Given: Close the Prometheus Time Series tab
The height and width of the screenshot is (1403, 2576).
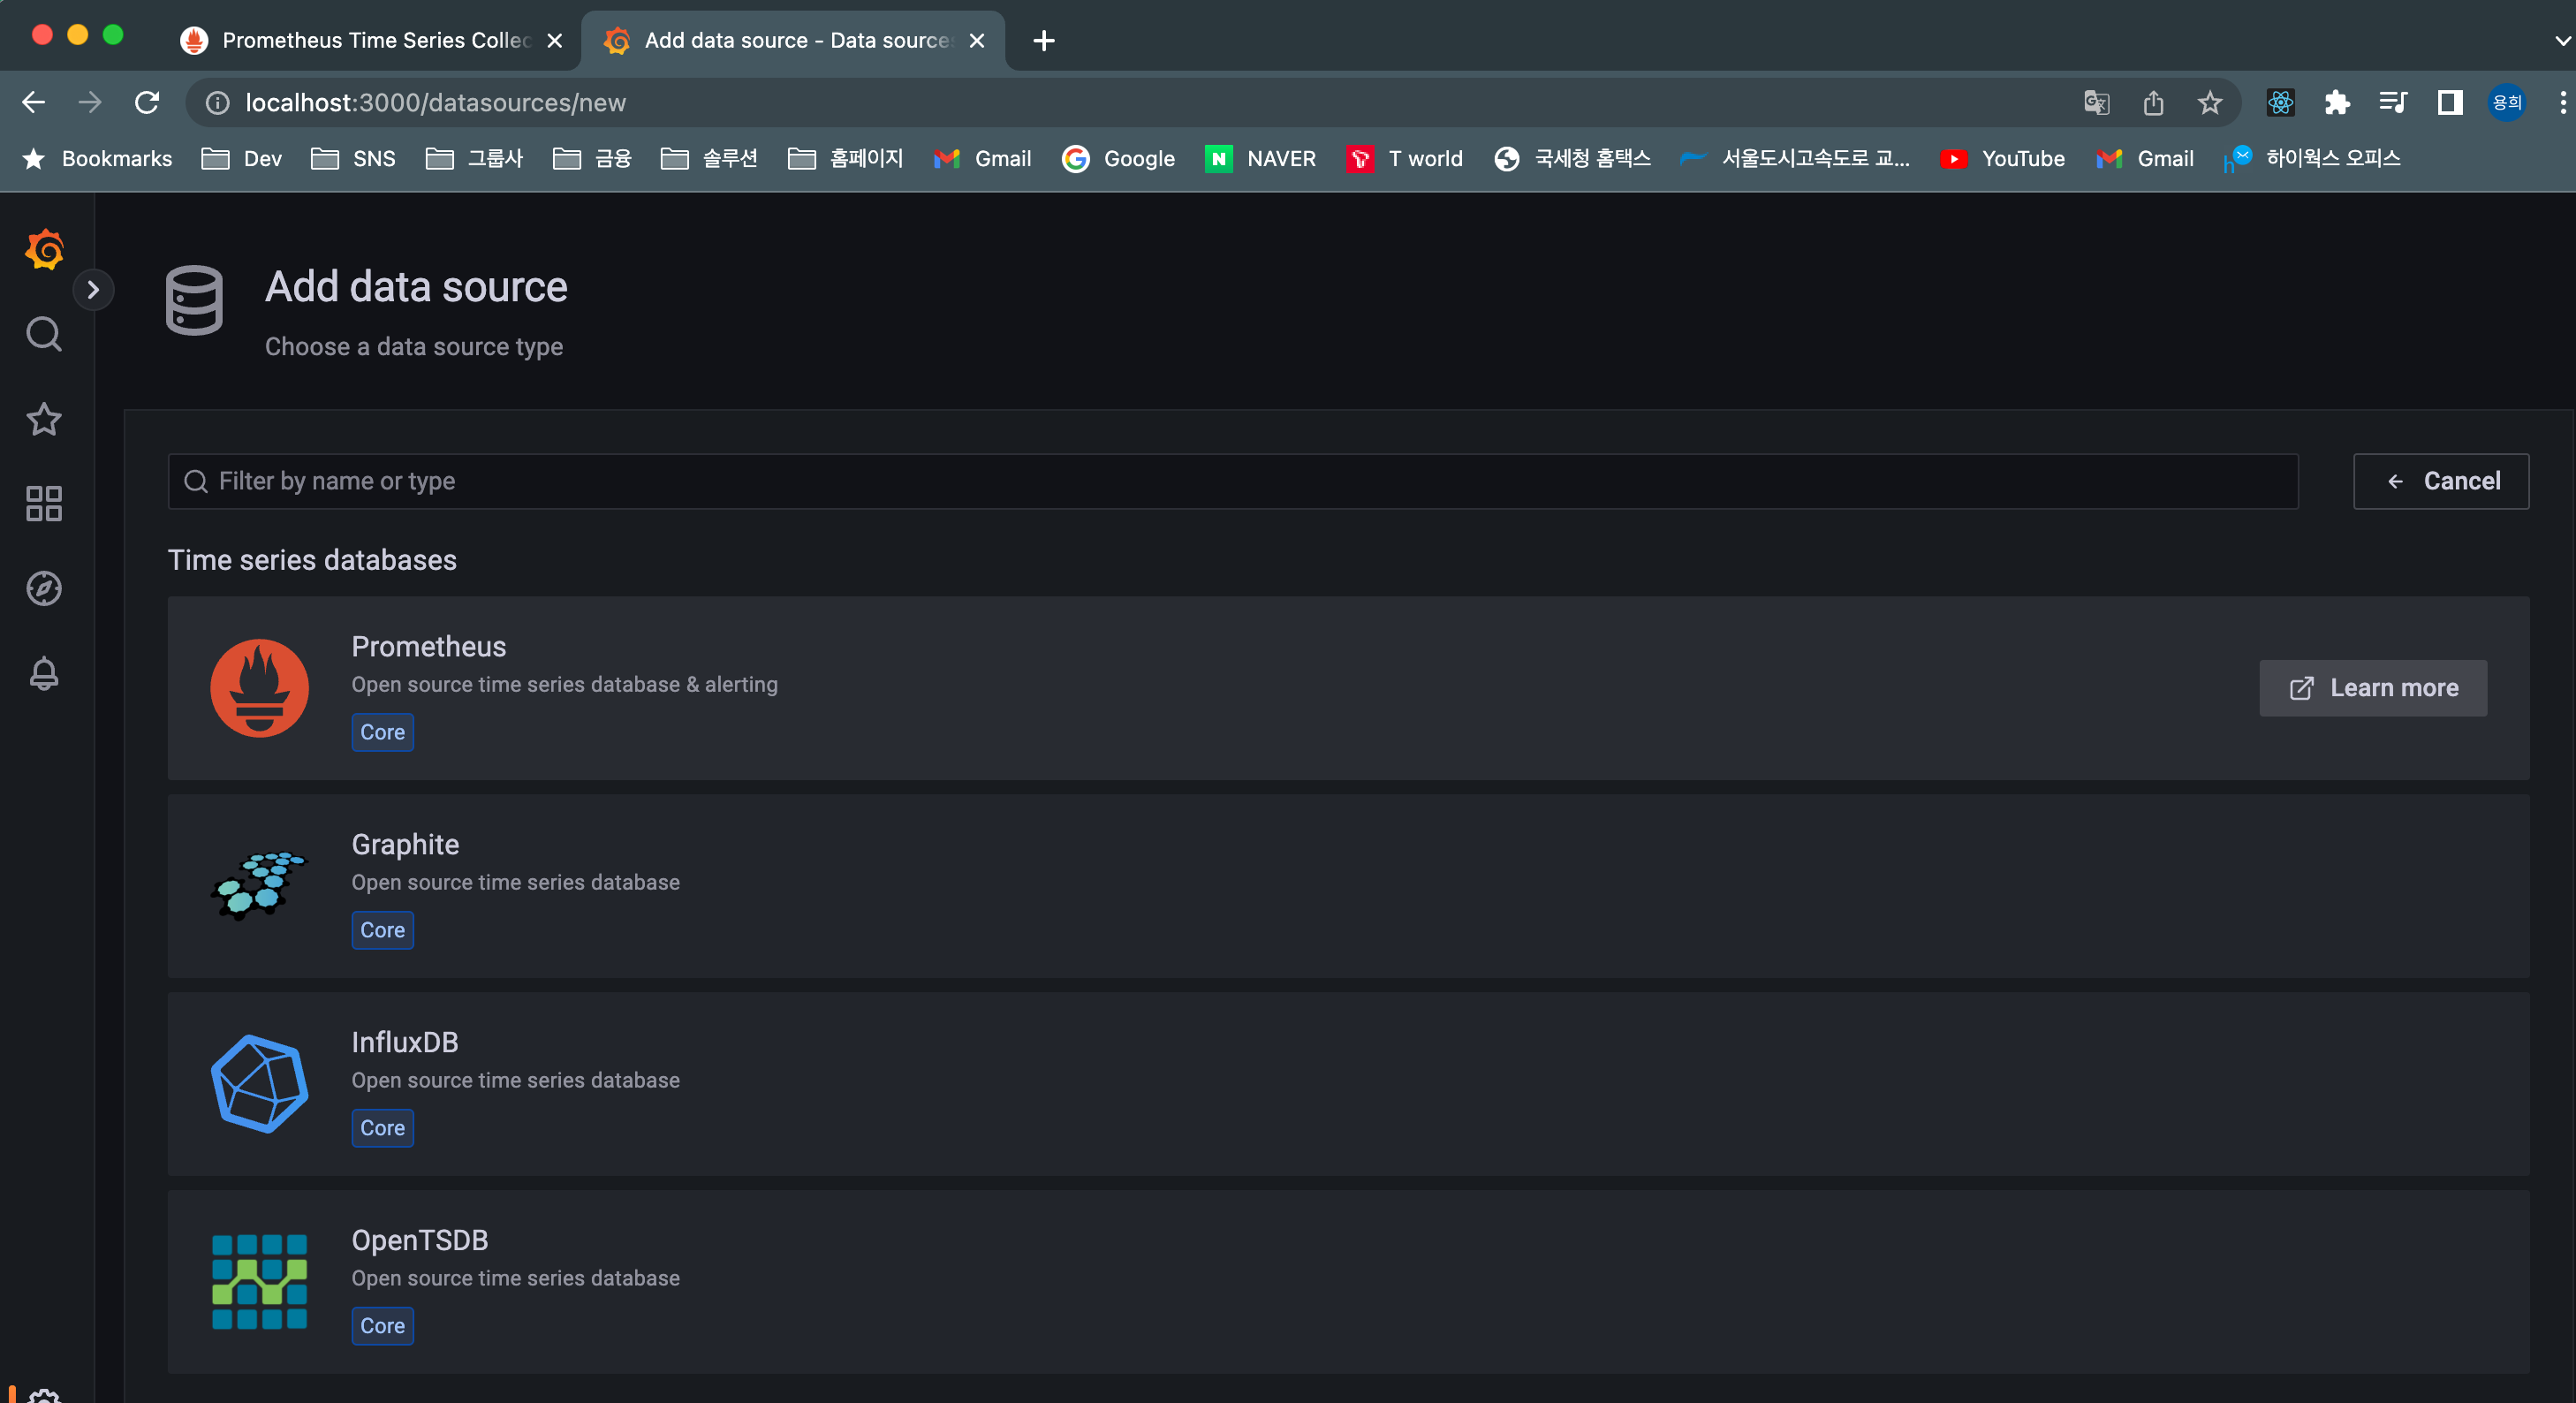Looking at the screenshot, I should [555, 41].
